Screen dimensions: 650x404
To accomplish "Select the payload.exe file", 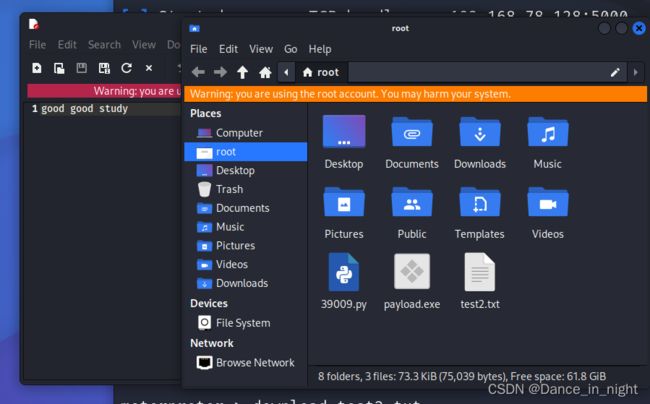I will point(412,280).
